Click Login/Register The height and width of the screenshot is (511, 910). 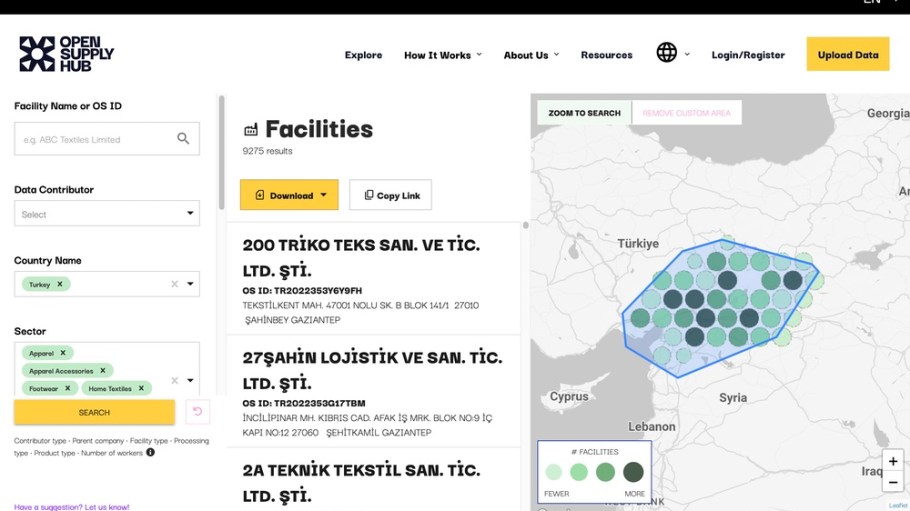point(748,55)
